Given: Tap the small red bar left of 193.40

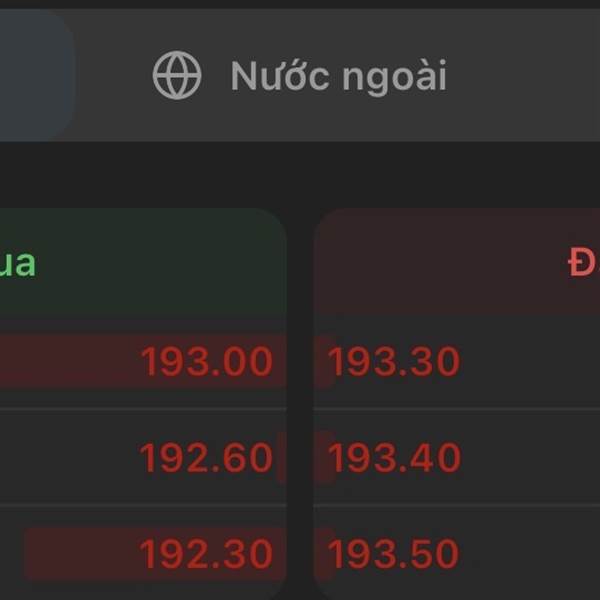Looking at the screenshot, I should (322, 458).
